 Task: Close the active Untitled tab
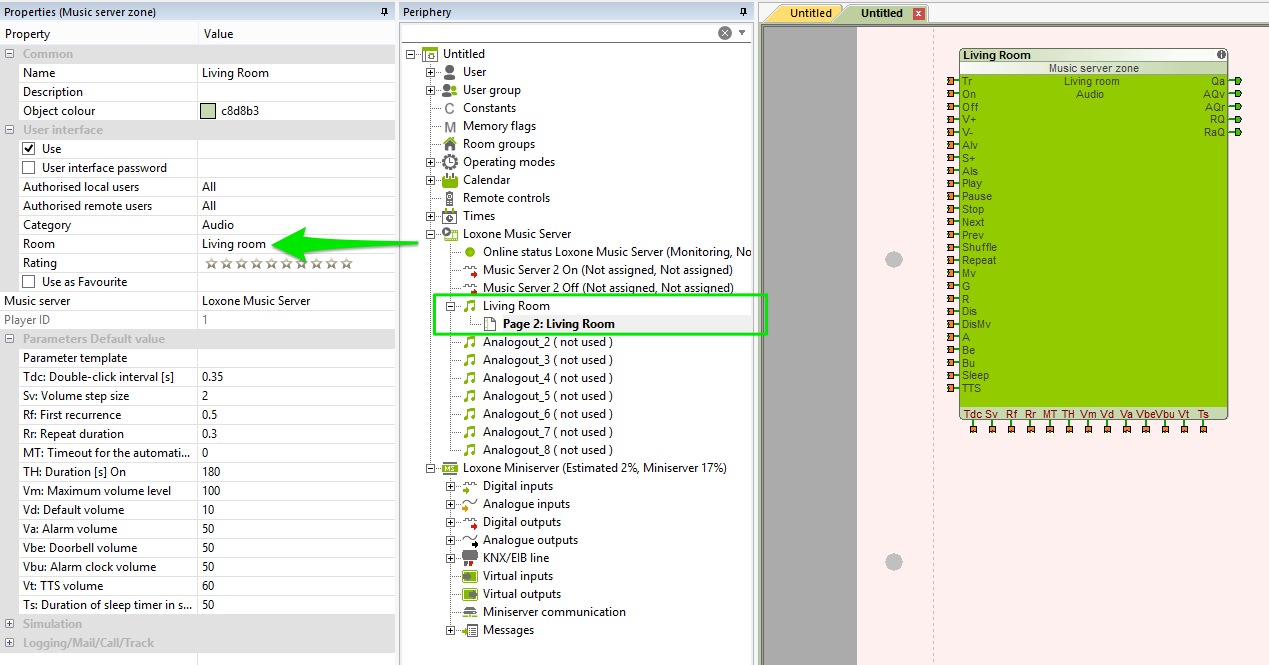point(919,14)
